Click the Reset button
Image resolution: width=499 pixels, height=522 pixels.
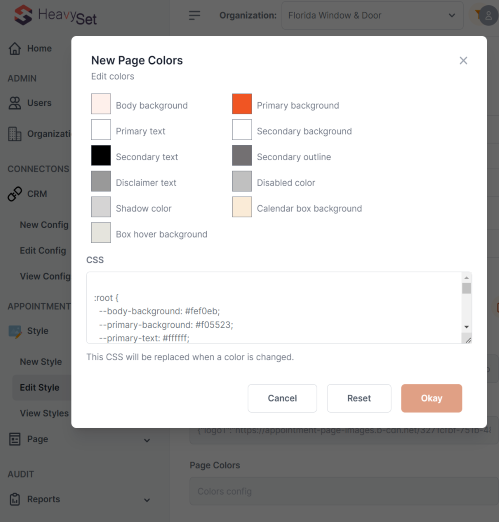click(359, 398)
